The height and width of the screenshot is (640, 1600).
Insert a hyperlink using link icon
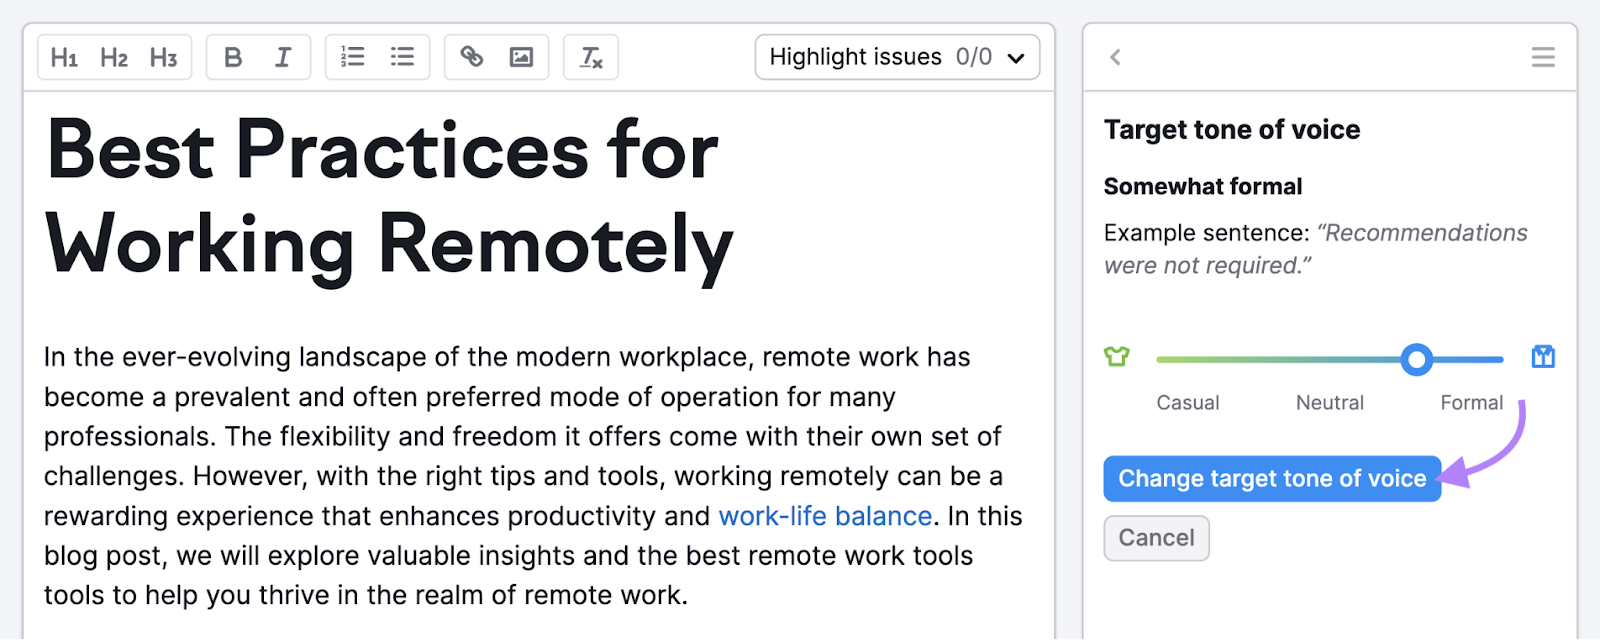click(x=471, y=57)
